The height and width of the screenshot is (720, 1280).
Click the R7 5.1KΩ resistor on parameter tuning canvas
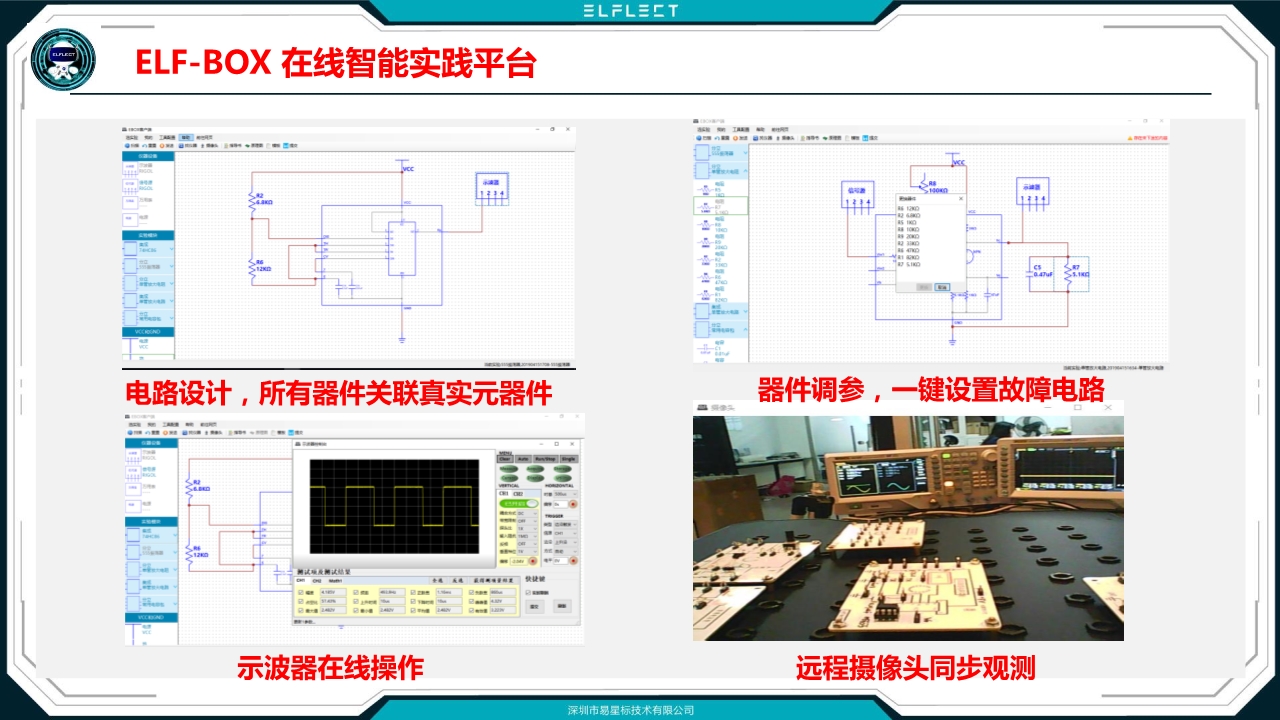(x=1076, y=274)
